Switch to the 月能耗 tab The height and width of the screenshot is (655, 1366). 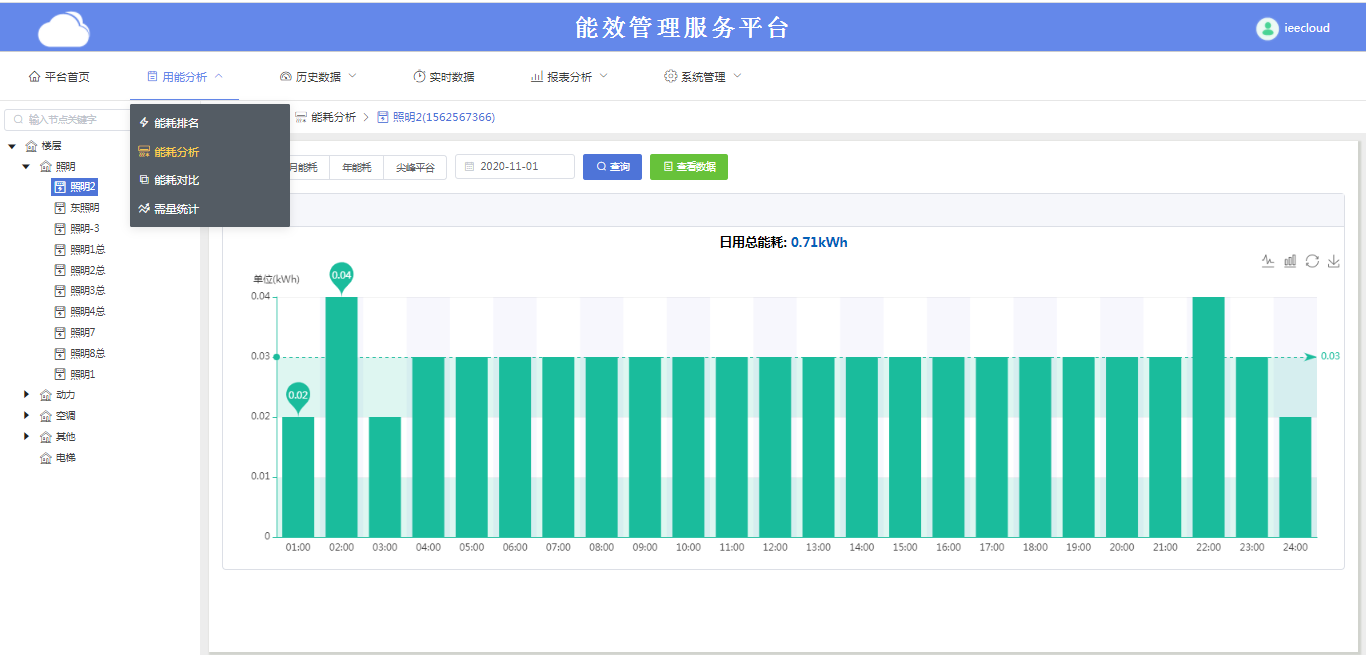[303, 167]
